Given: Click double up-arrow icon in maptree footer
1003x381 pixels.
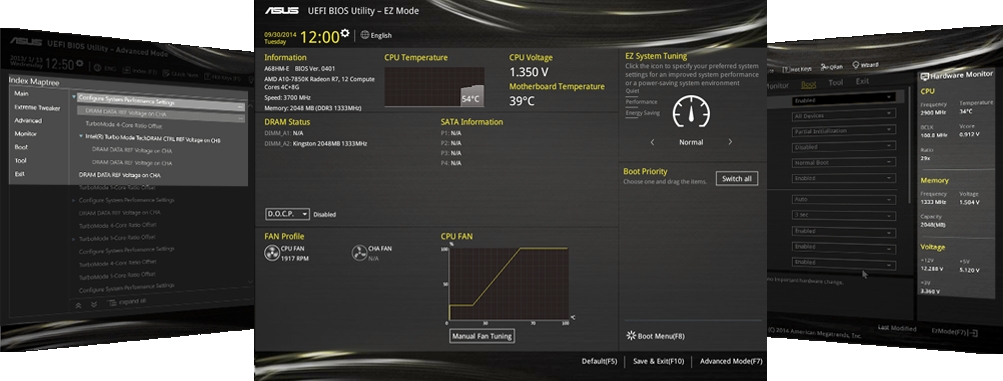Looking at the screenshot, I should click(79, 306).
